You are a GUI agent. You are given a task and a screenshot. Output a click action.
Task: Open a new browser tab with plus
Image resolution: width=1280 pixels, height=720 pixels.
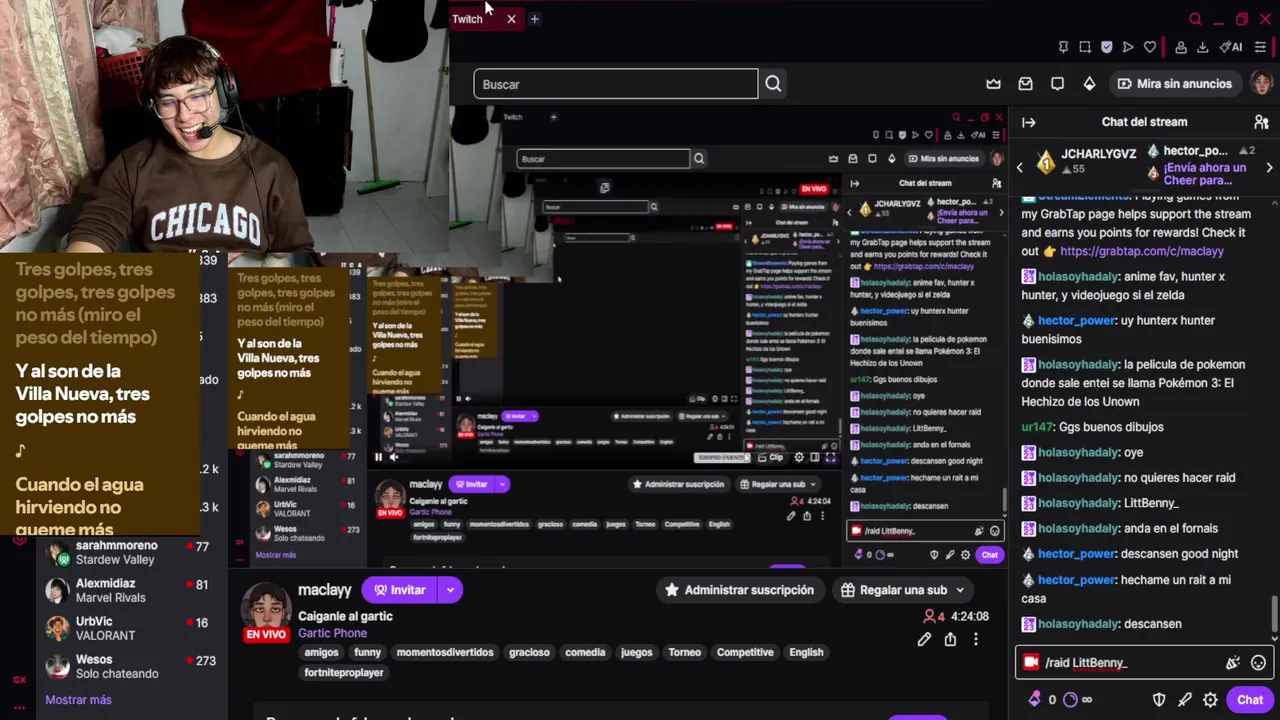tap(534, 19)
